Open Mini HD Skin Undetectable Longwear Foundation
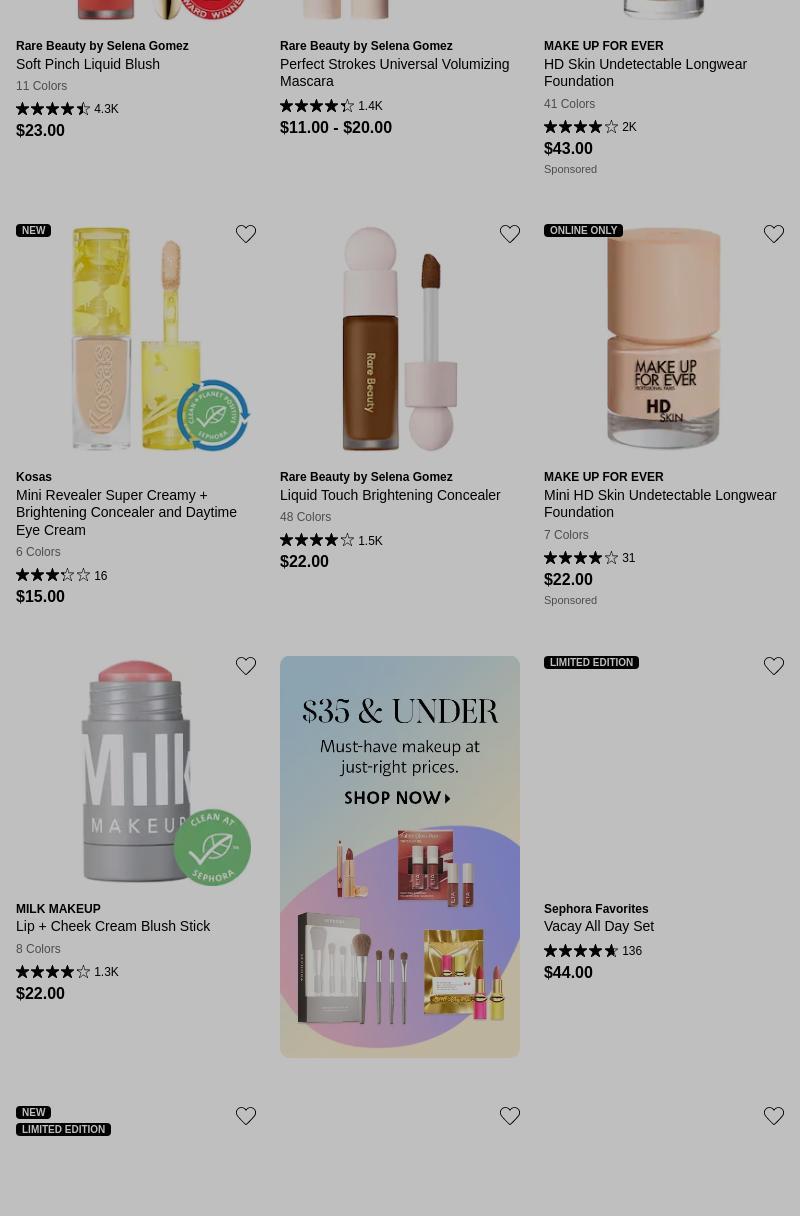 660,503
